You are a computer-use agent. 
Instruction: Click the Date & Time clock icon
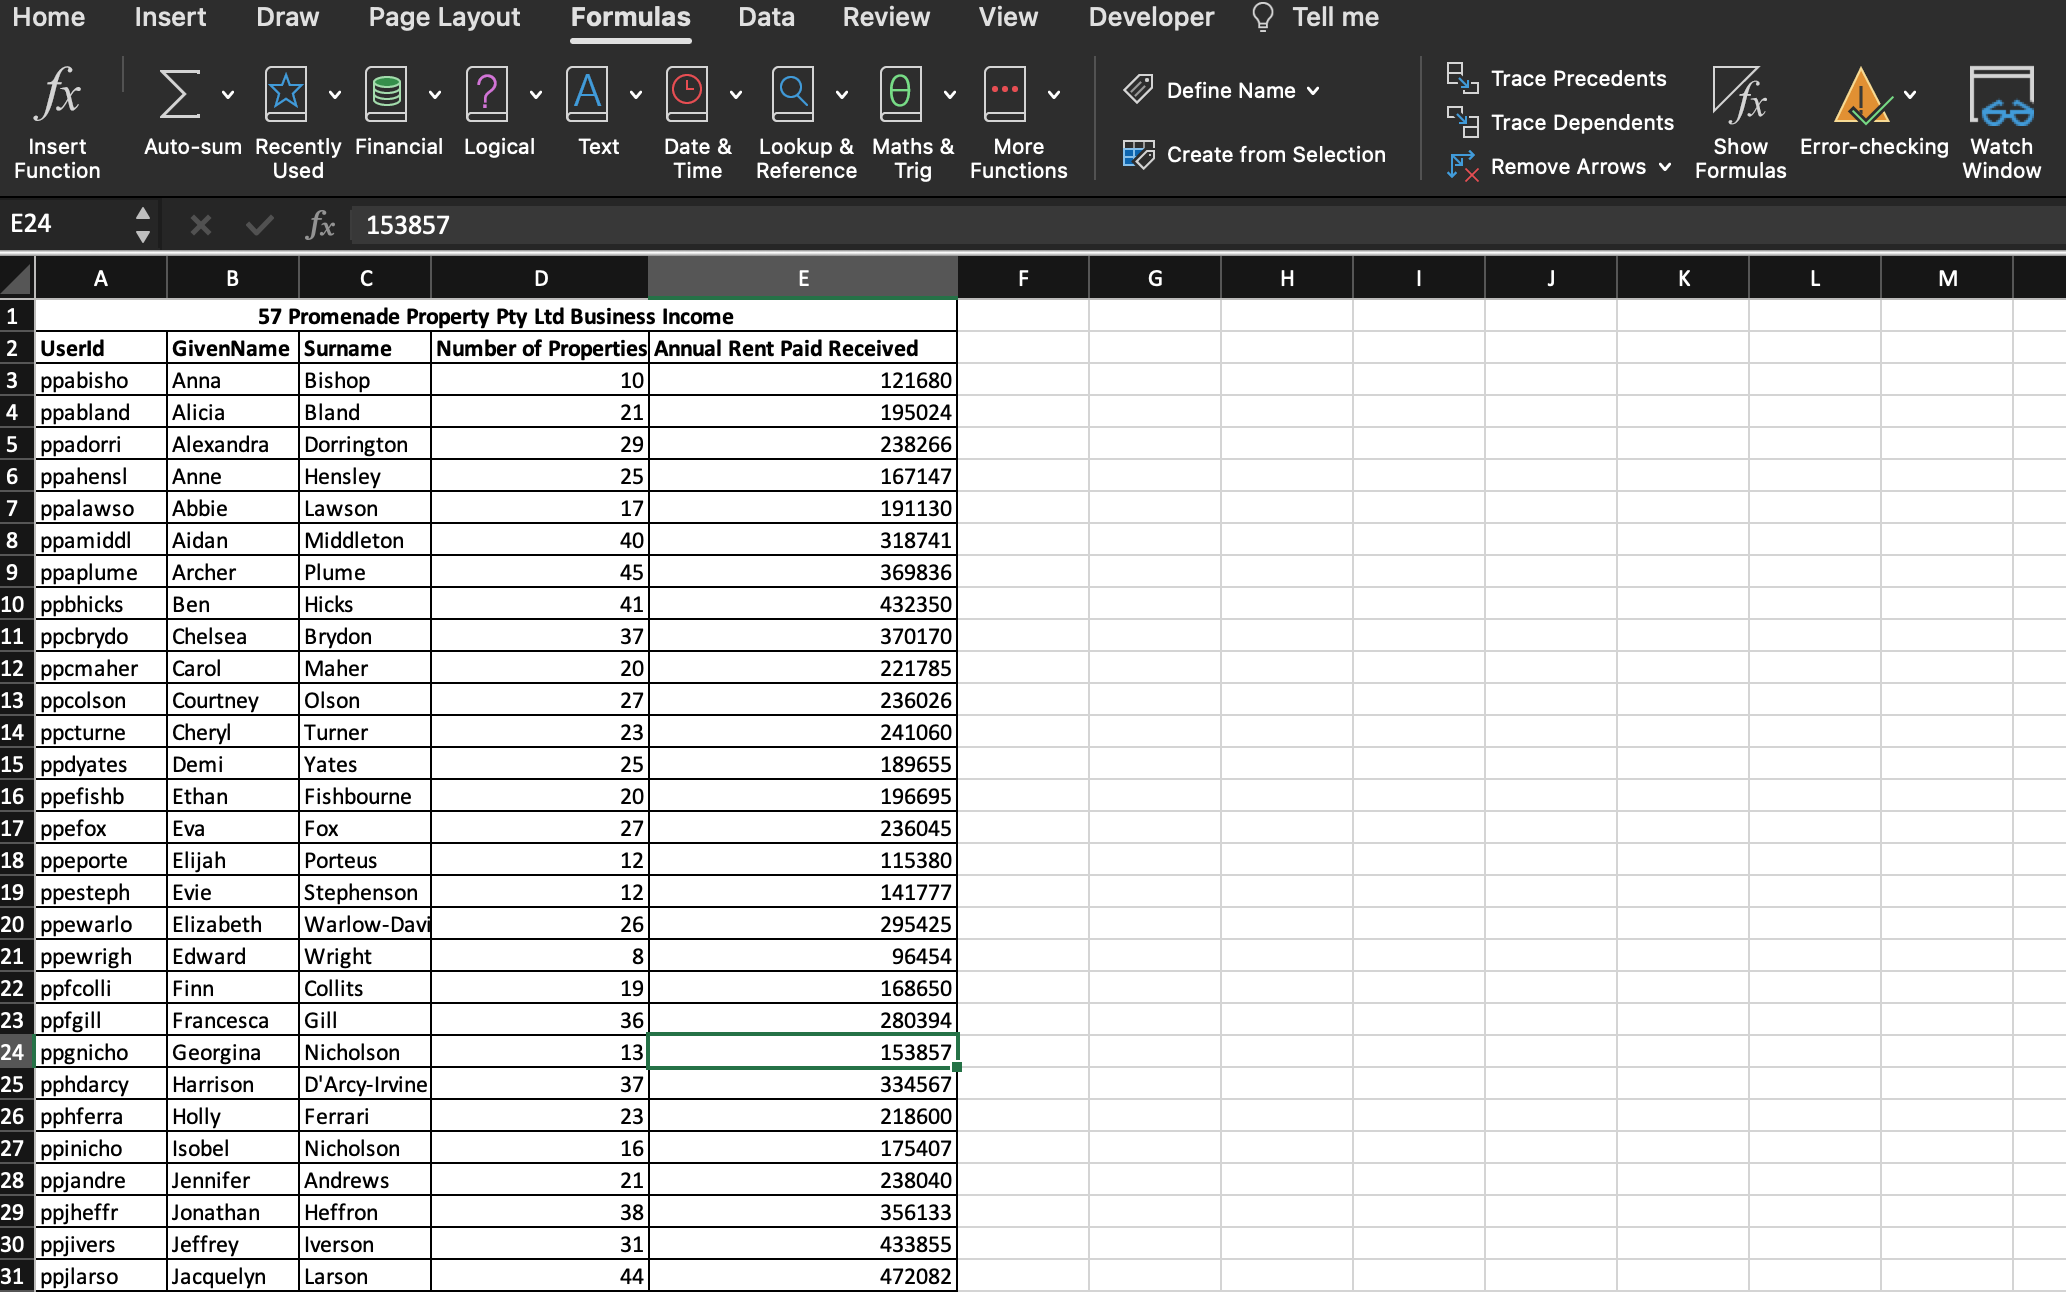(687, 94)
